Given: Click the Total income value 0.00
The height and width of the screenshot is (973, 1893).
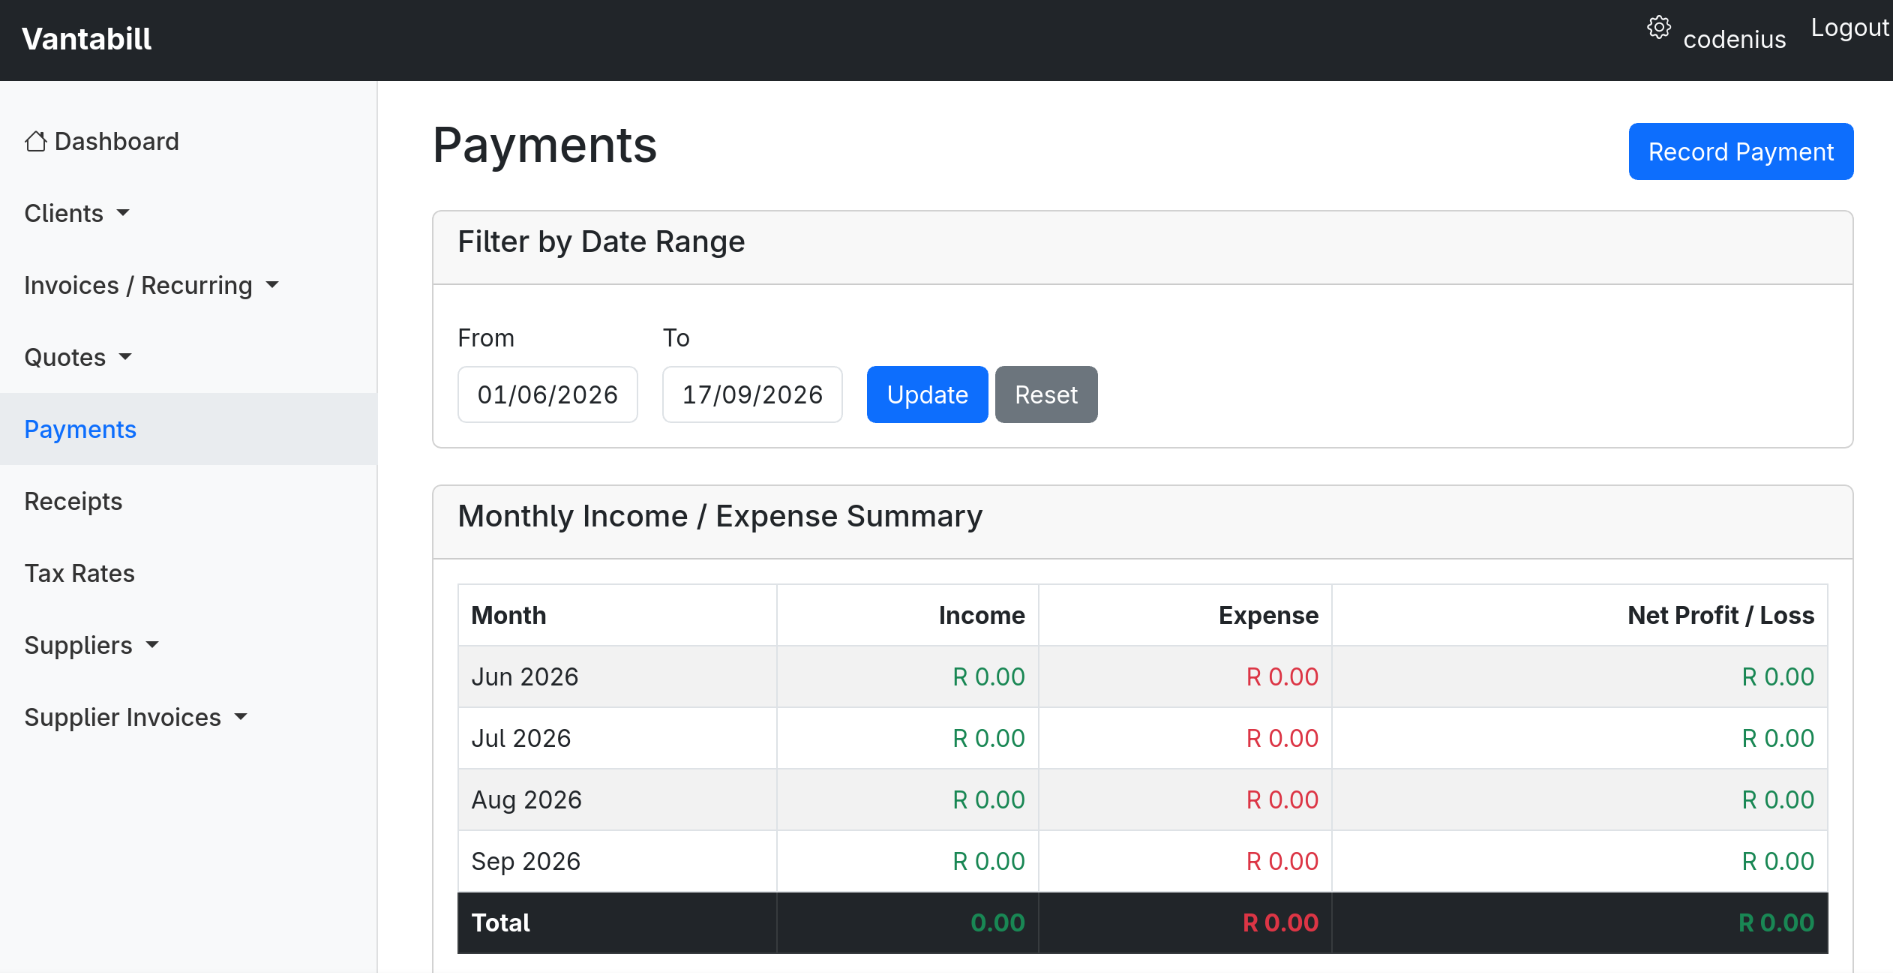Looking at the screenshot, I should coord(997,923).
